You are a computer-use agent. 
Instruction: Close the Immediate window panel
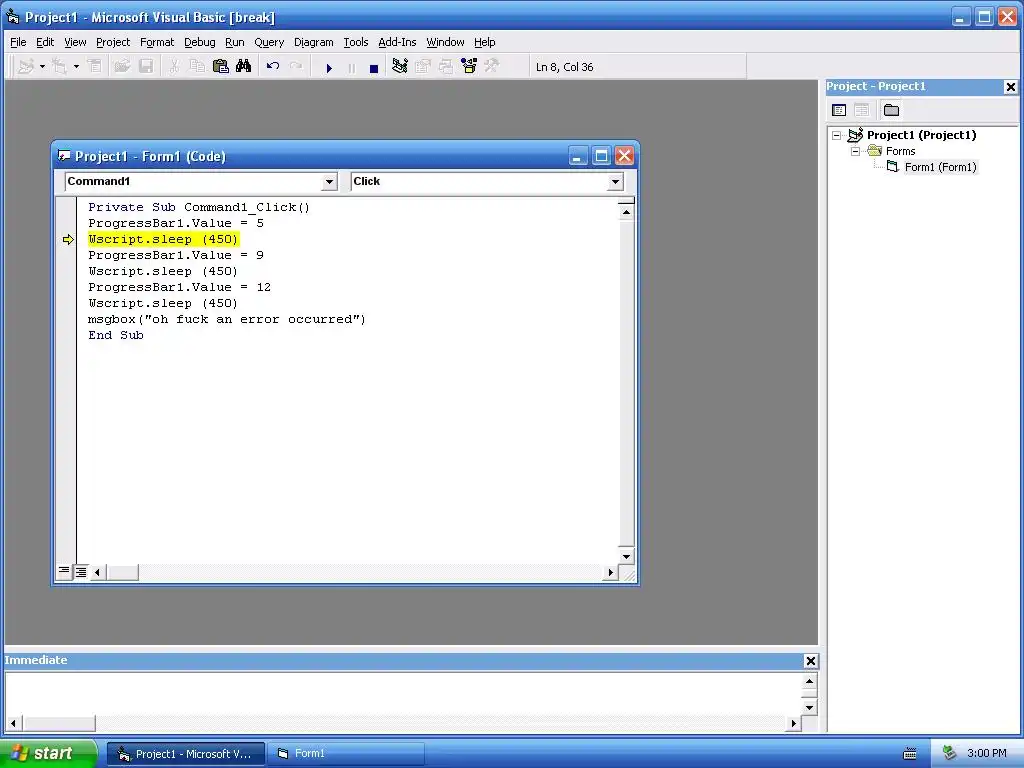810,661
